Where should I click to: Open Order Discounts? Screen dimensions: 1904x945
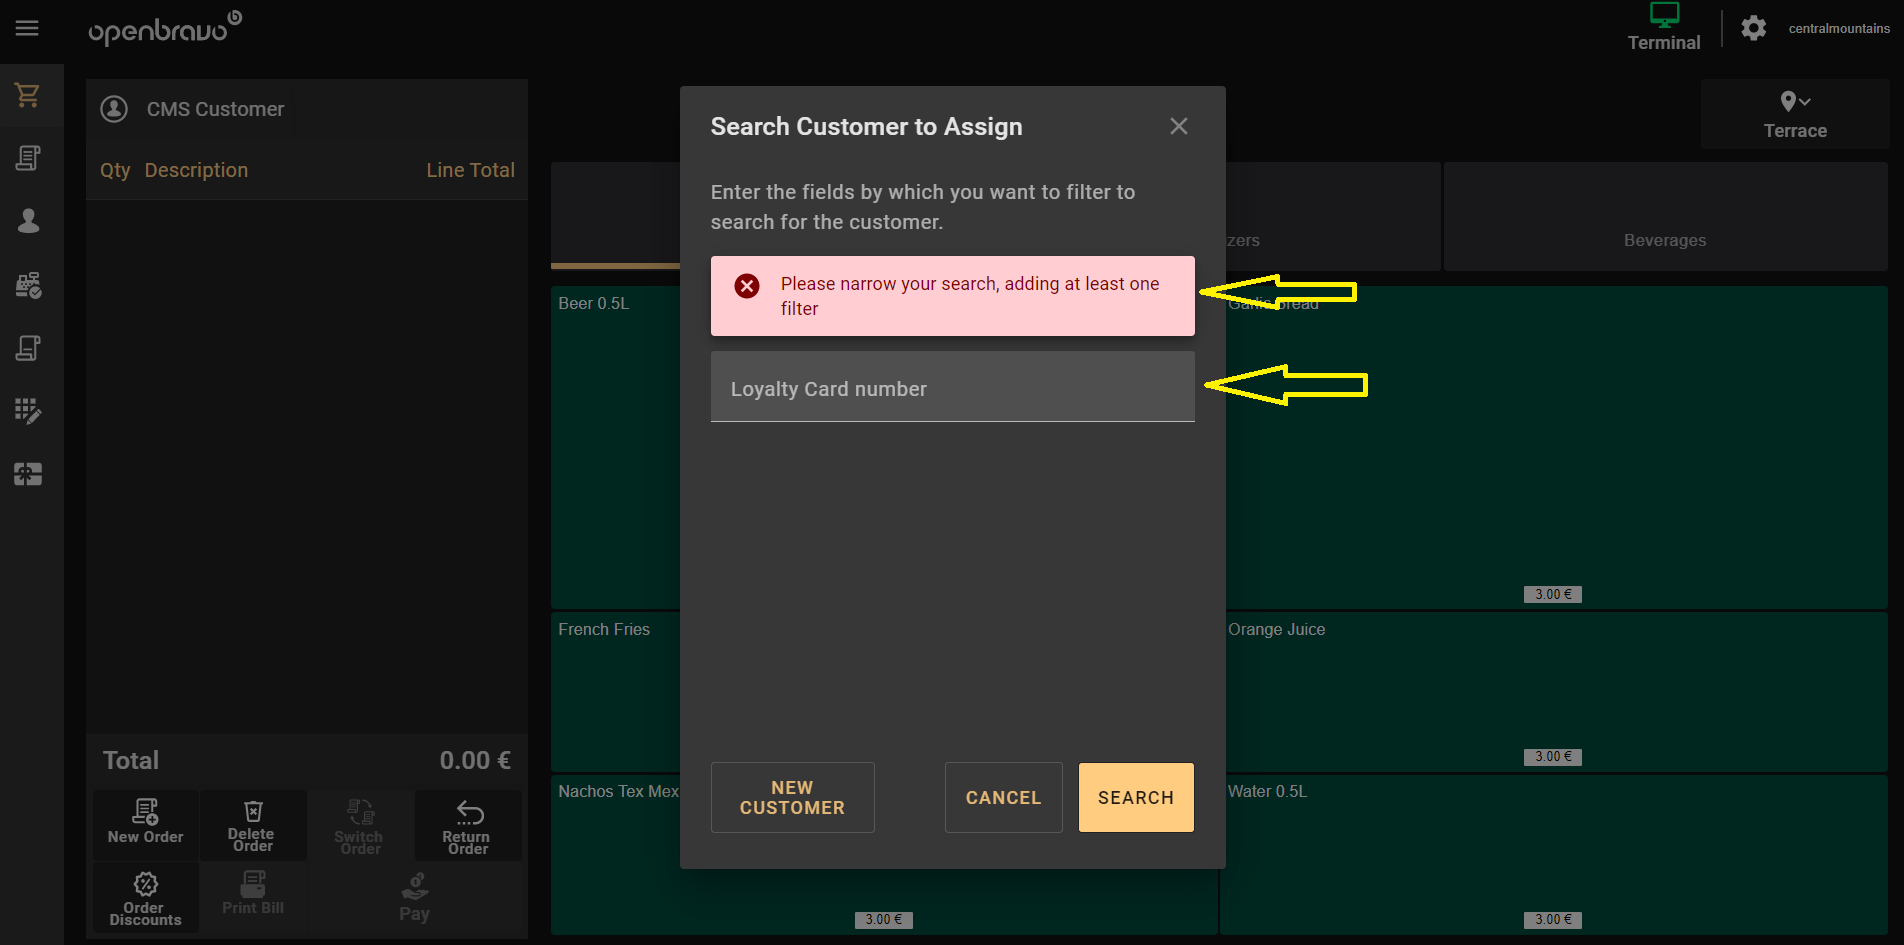point(146,898)
